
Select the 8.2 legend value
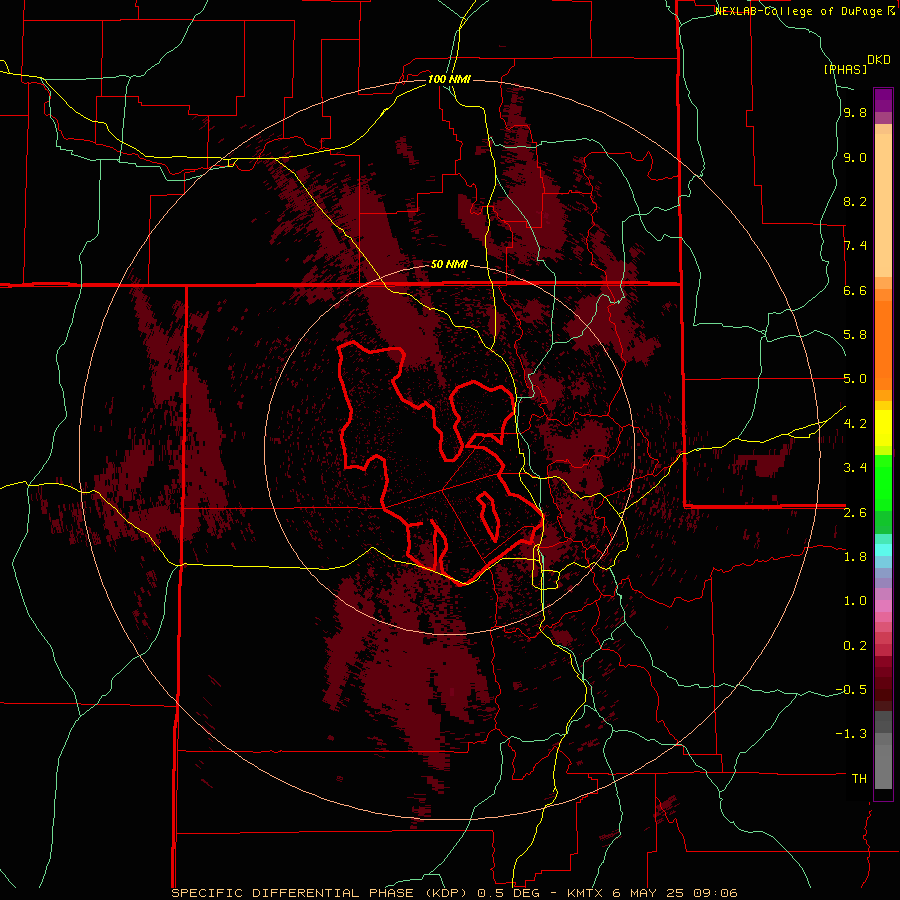(855, 201)
